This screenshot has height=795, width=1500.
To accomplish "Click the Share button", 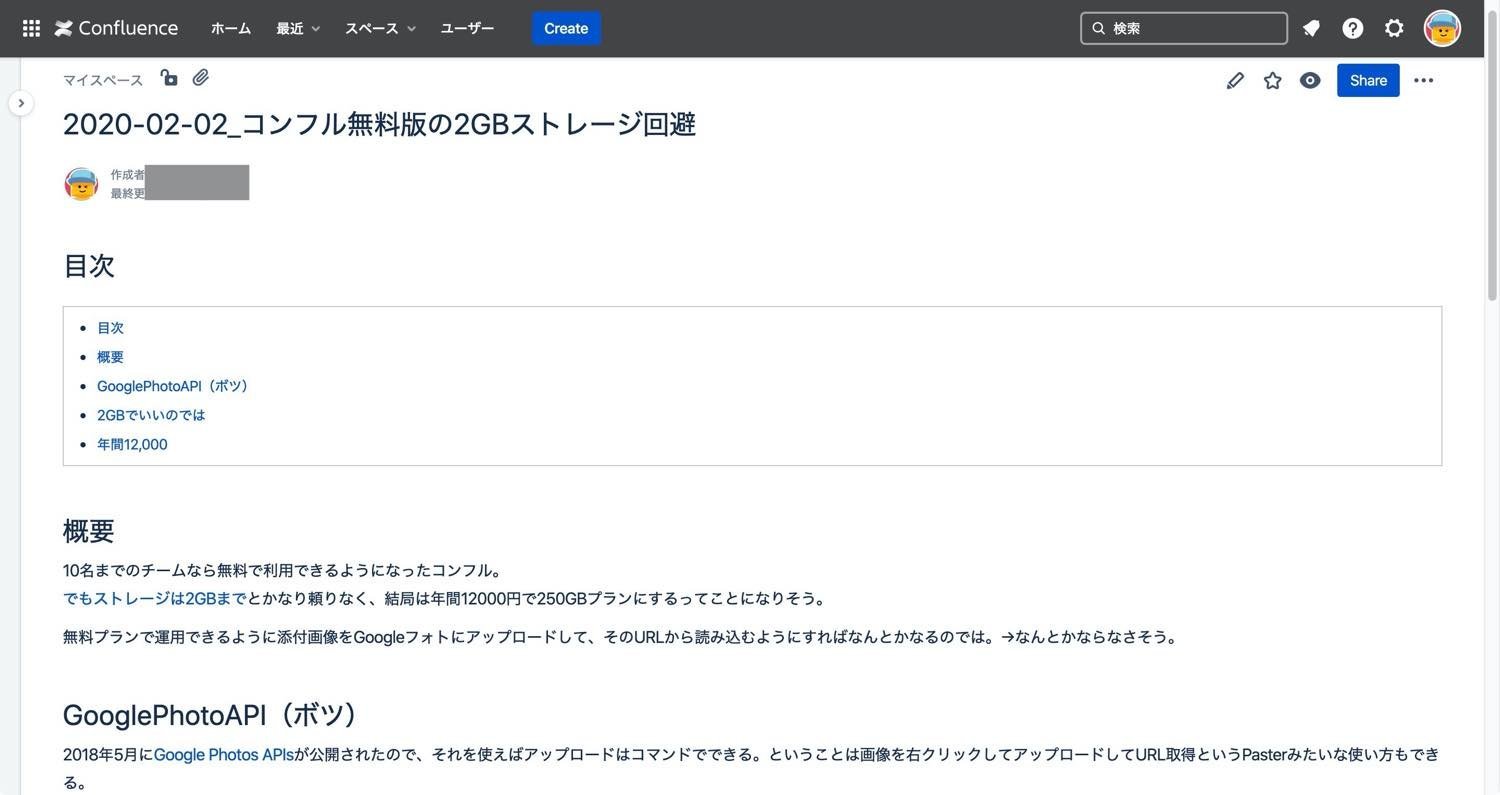I will coord(1368,80).
